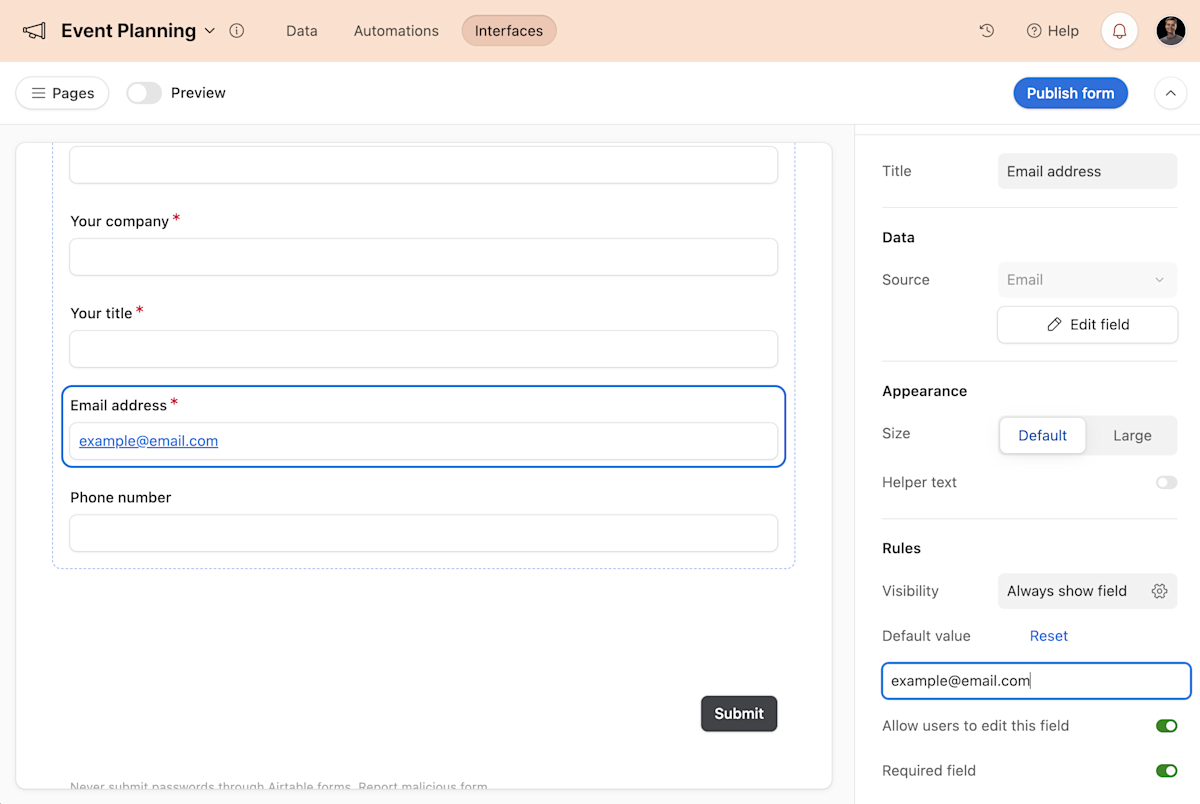Click inside the Default value input field
The width and height of the screenshot is (1200, 804).
[x=1035, y=681]
